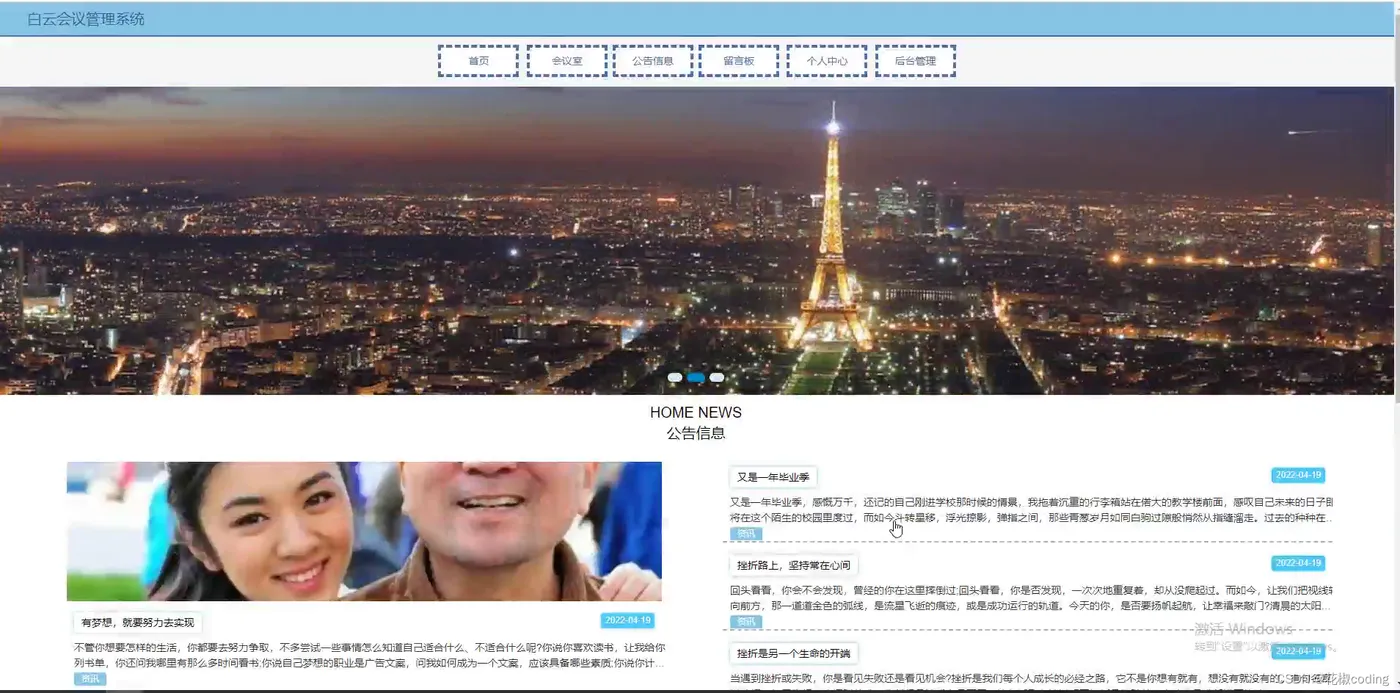Go to the 会议室 page

click(x=566, y=61)
